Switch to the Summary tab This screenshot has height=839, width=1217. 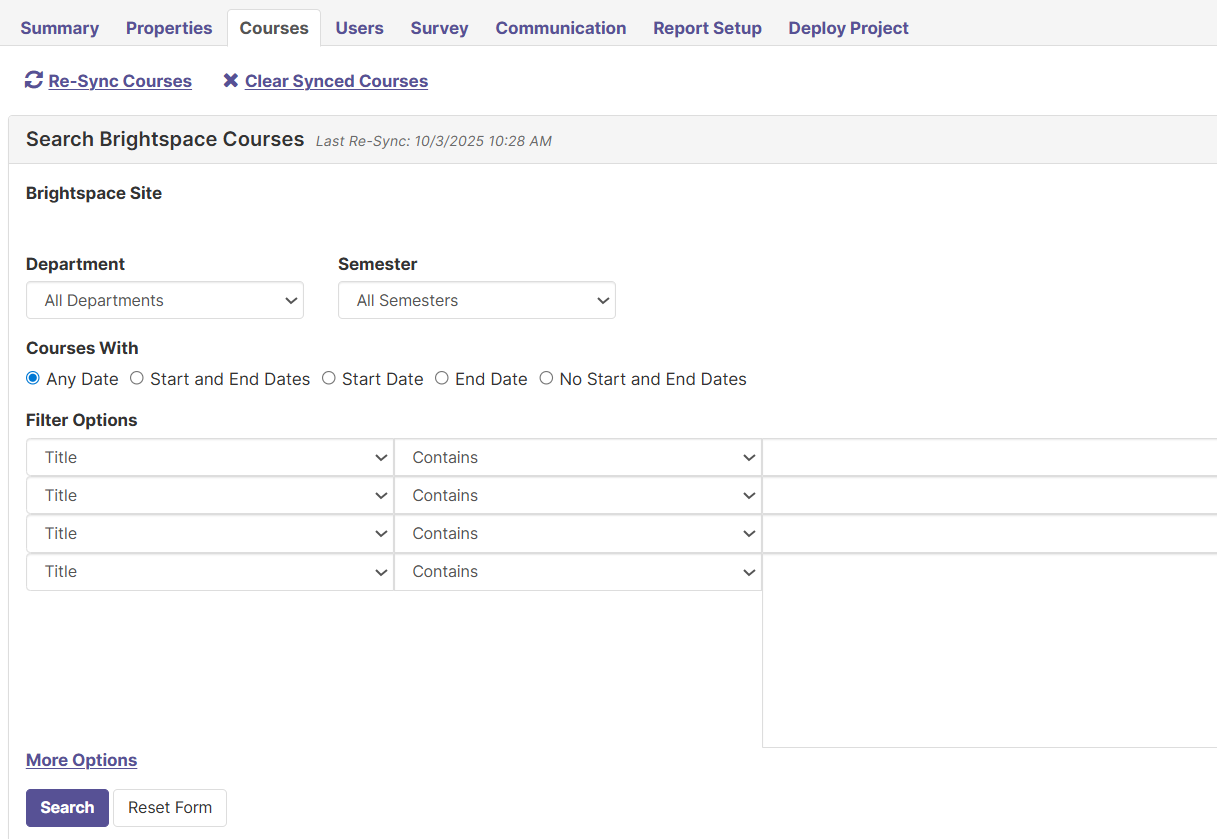click(x=59, y=28)
